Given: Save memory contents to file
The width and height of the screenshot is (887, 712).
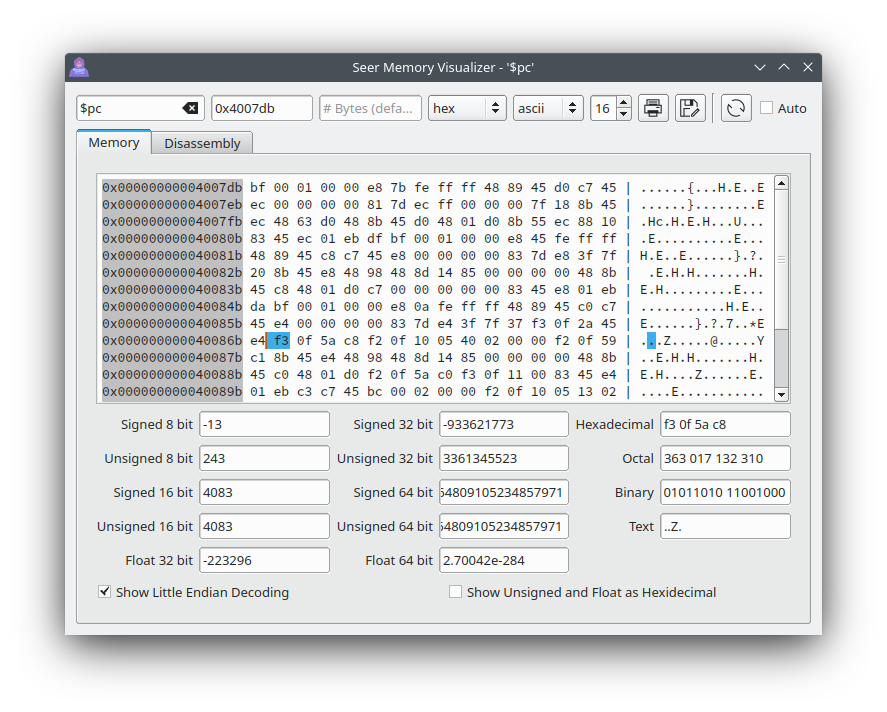Looking at the screenshot, I should click(690, 108).
